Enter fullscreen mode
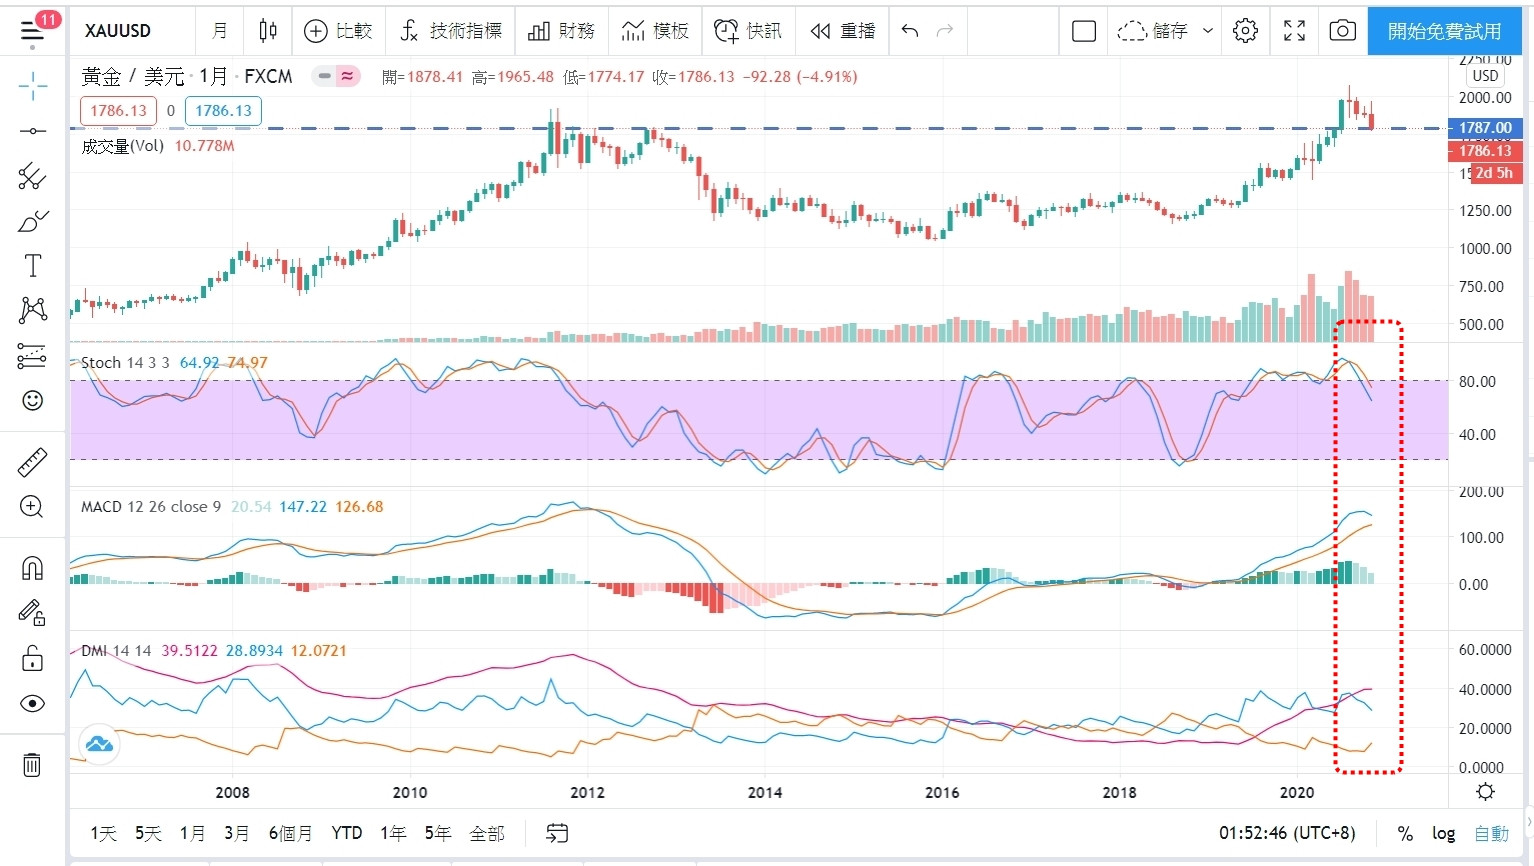The height and width of the screenshot is (866, 1534). click(x=1294, y=31)
